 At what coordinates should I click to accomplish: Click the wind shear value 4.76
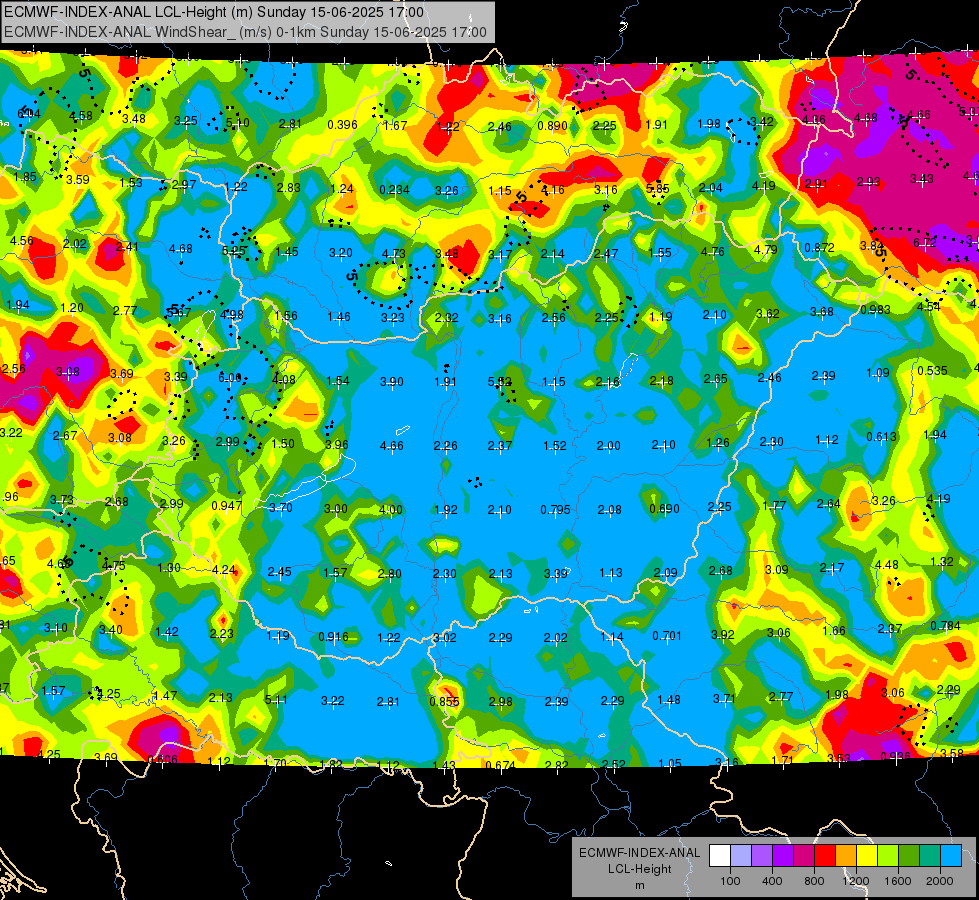pyautogui.click(x=712, y=252)
